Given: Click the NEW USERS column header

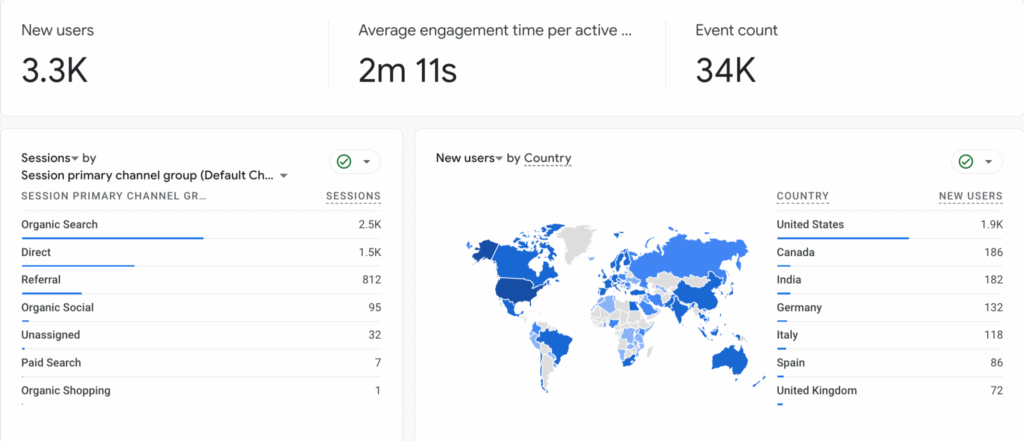Looking at the screenshot, I should pos(970,196).
